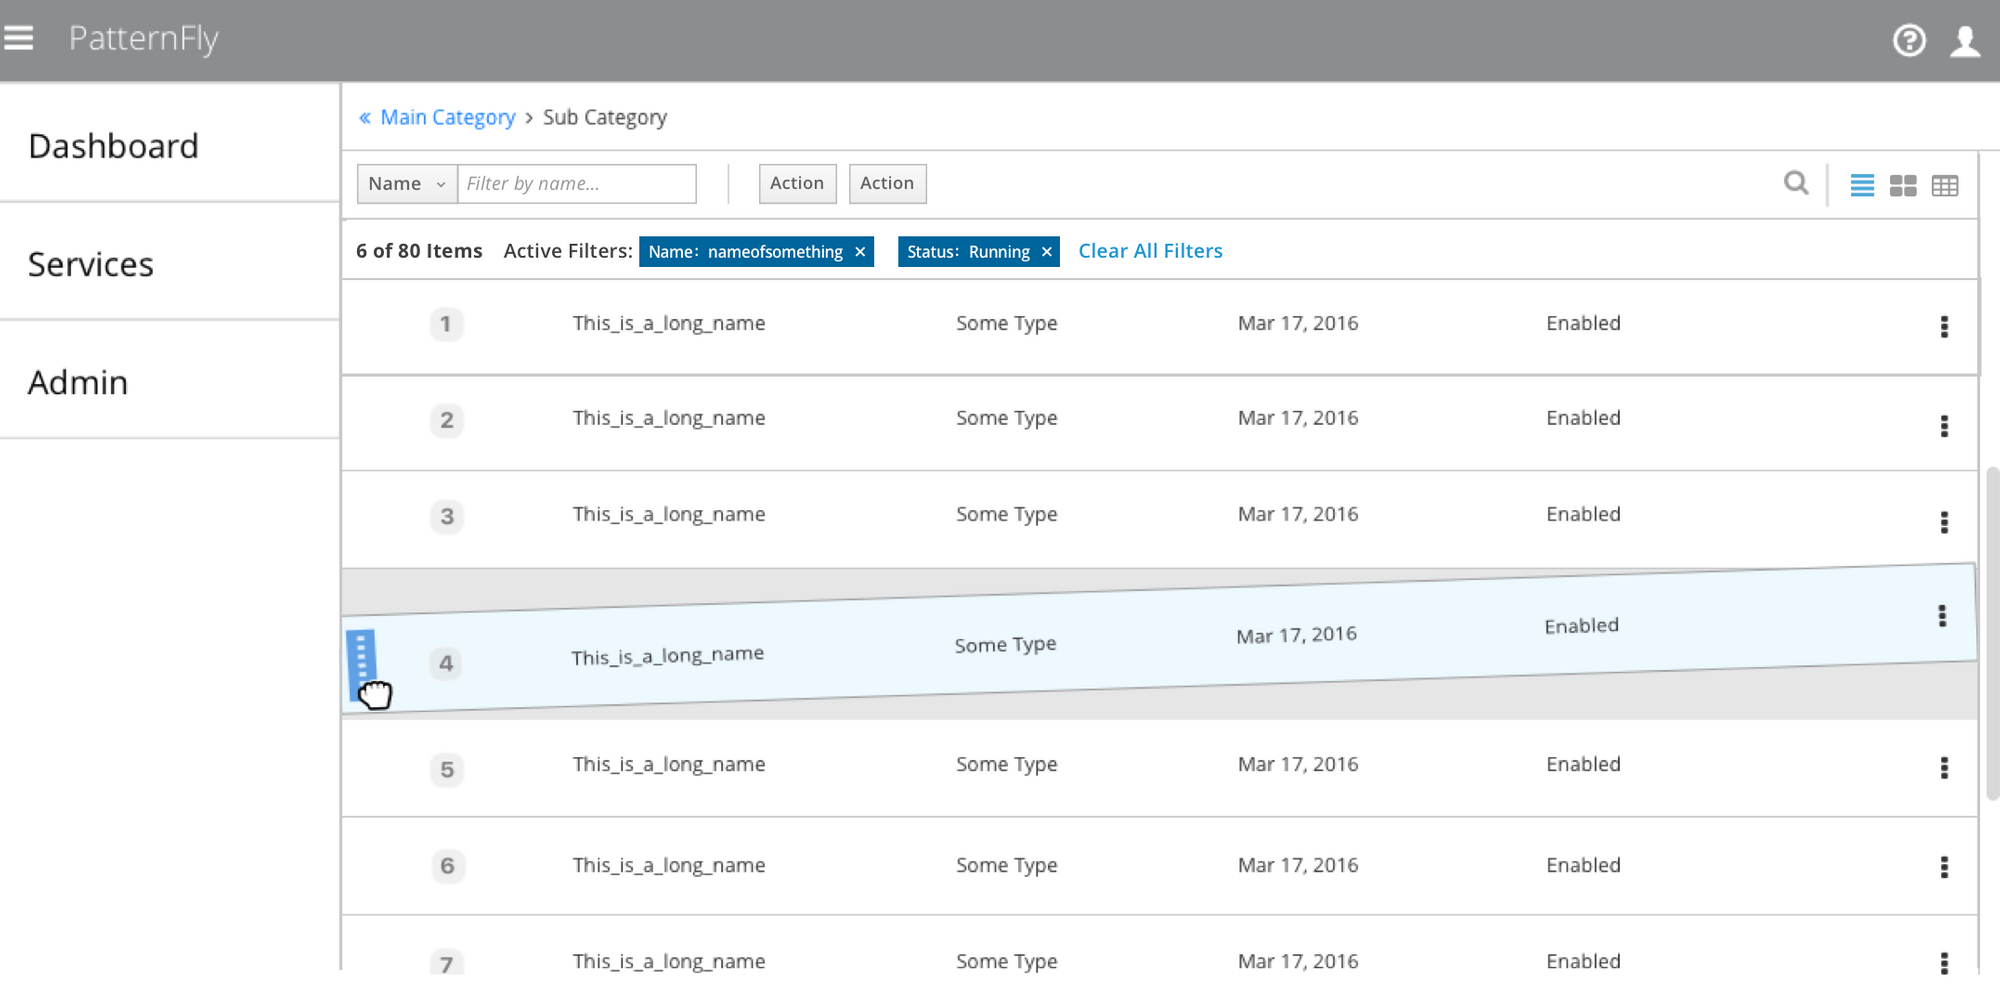Screen dimensions: 2000x994
Task: Click the number 2 row badge
Action: (447, 420)
